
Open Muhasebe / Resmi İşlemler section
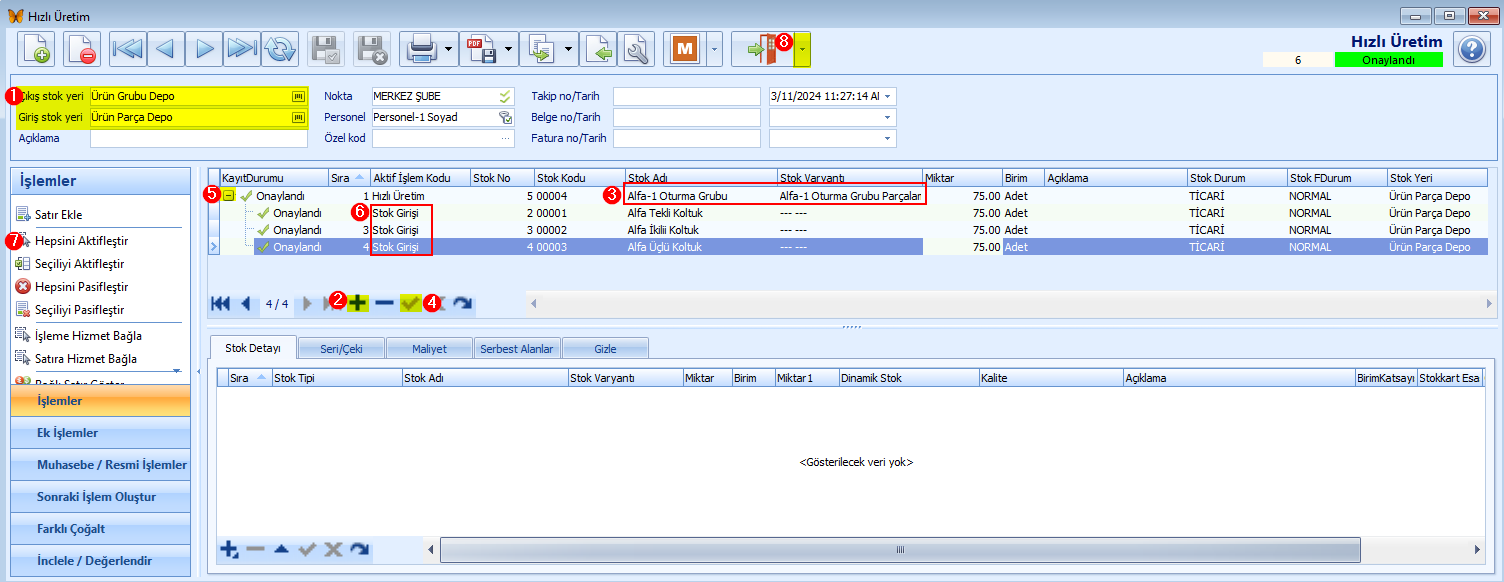point(100,465)
